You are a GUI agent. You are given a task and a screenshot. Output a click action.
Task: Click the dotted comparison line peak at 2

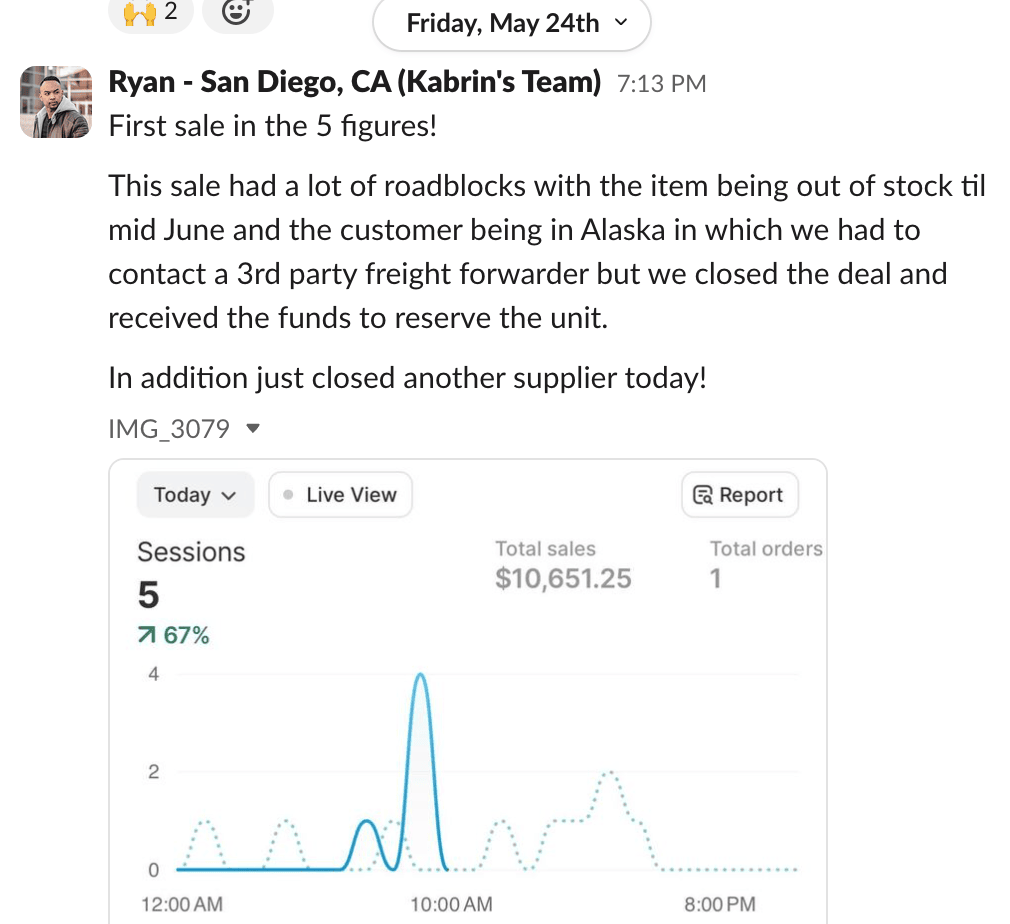[x=607, y=773]
